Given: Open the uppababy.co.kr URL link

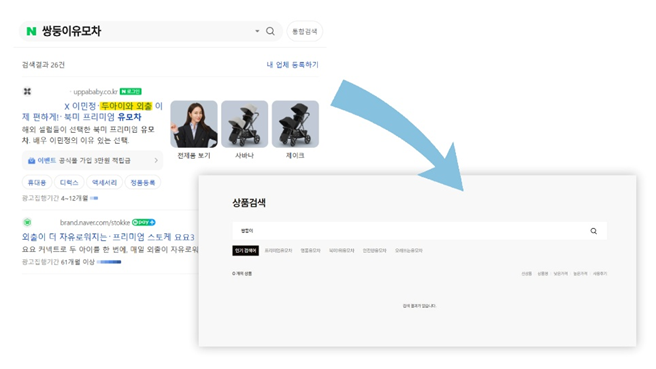Looking at the screenshot, I should pyautogui.click(x=95, y=92).
